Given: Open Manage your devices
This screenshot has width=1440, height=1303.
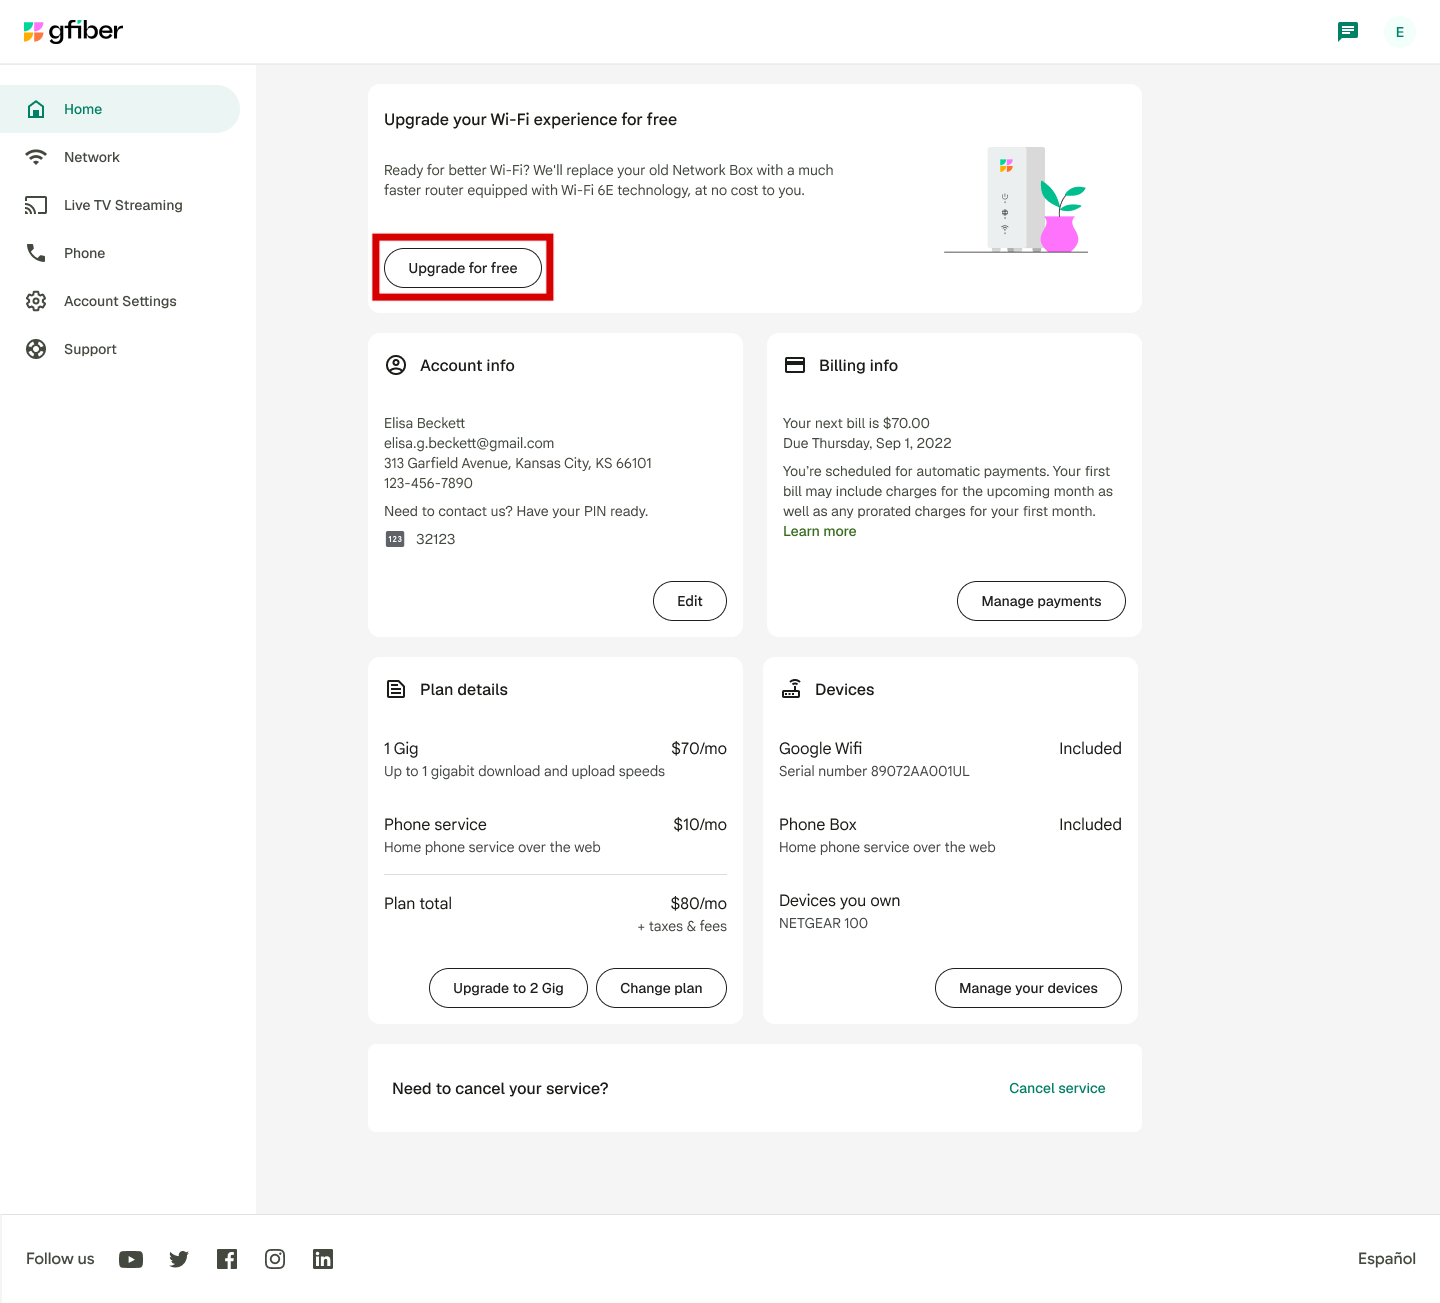Looking at the screenshot, I should (x=1028, y=988).
